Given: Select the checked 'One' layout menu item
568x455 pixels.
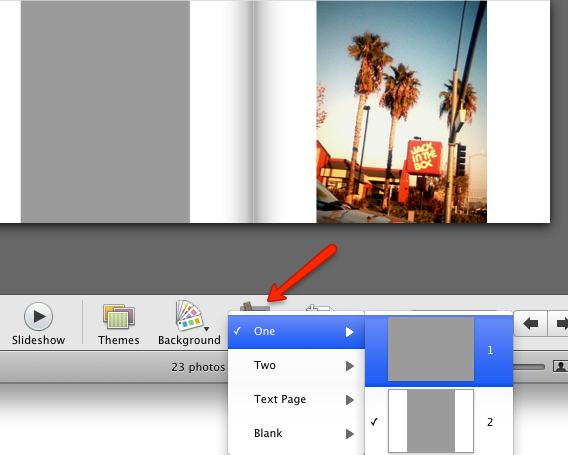Looking at the screenshot, I should tap(296, 331).
